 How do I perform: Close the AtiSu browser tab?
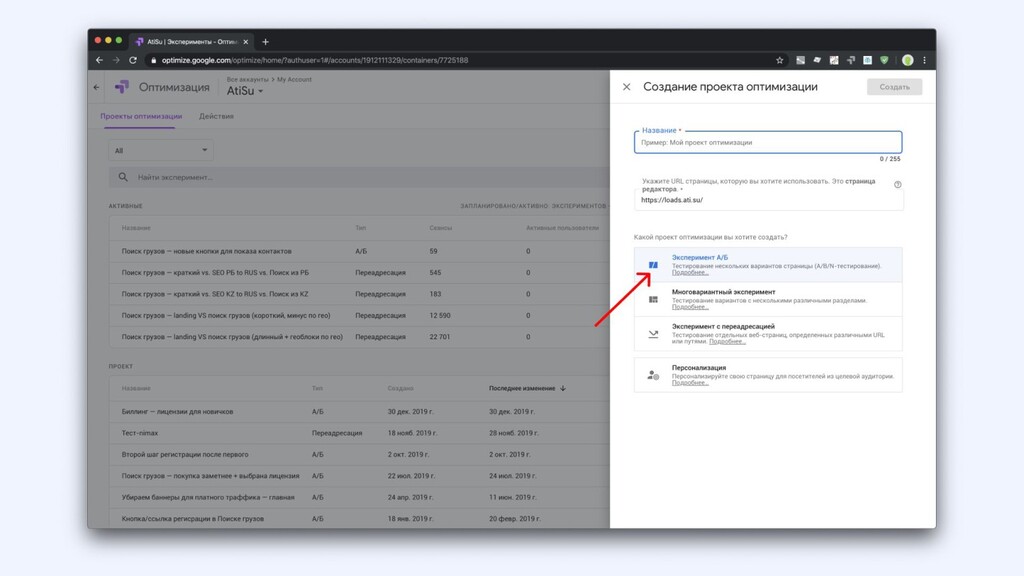[x=246, y=42]
